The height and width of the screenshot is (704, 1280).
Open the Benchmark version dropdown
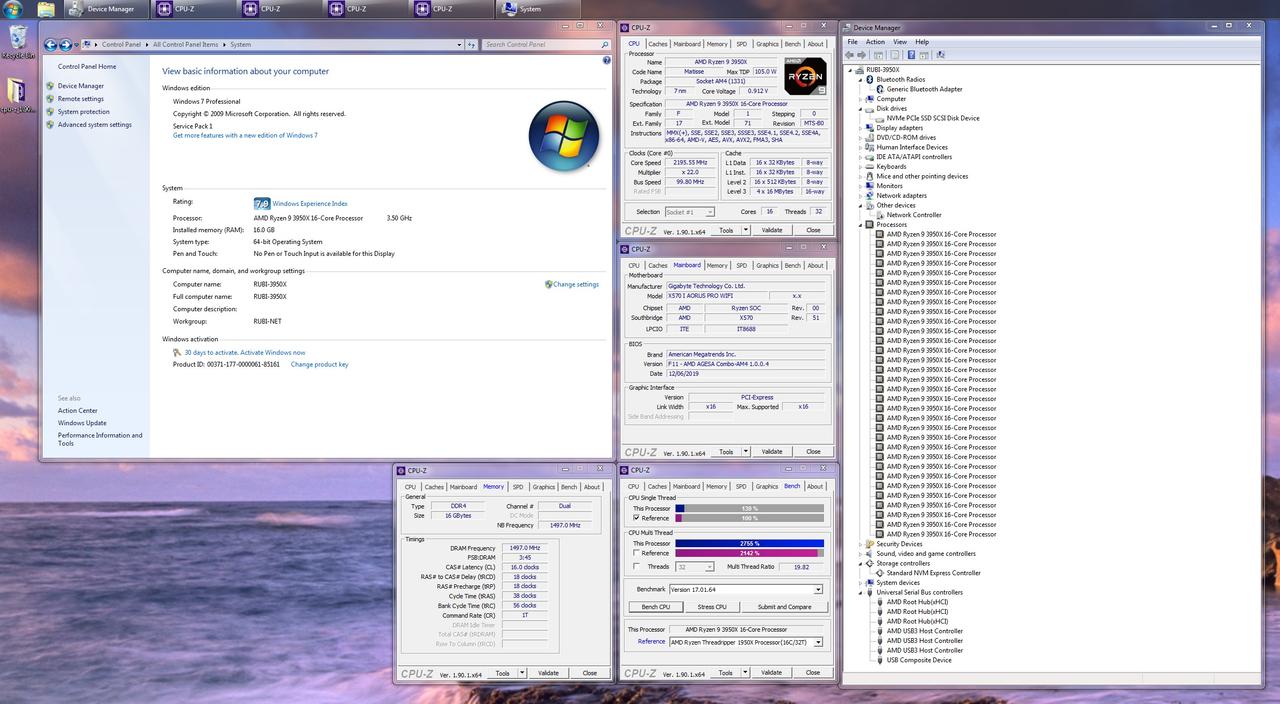745,590
